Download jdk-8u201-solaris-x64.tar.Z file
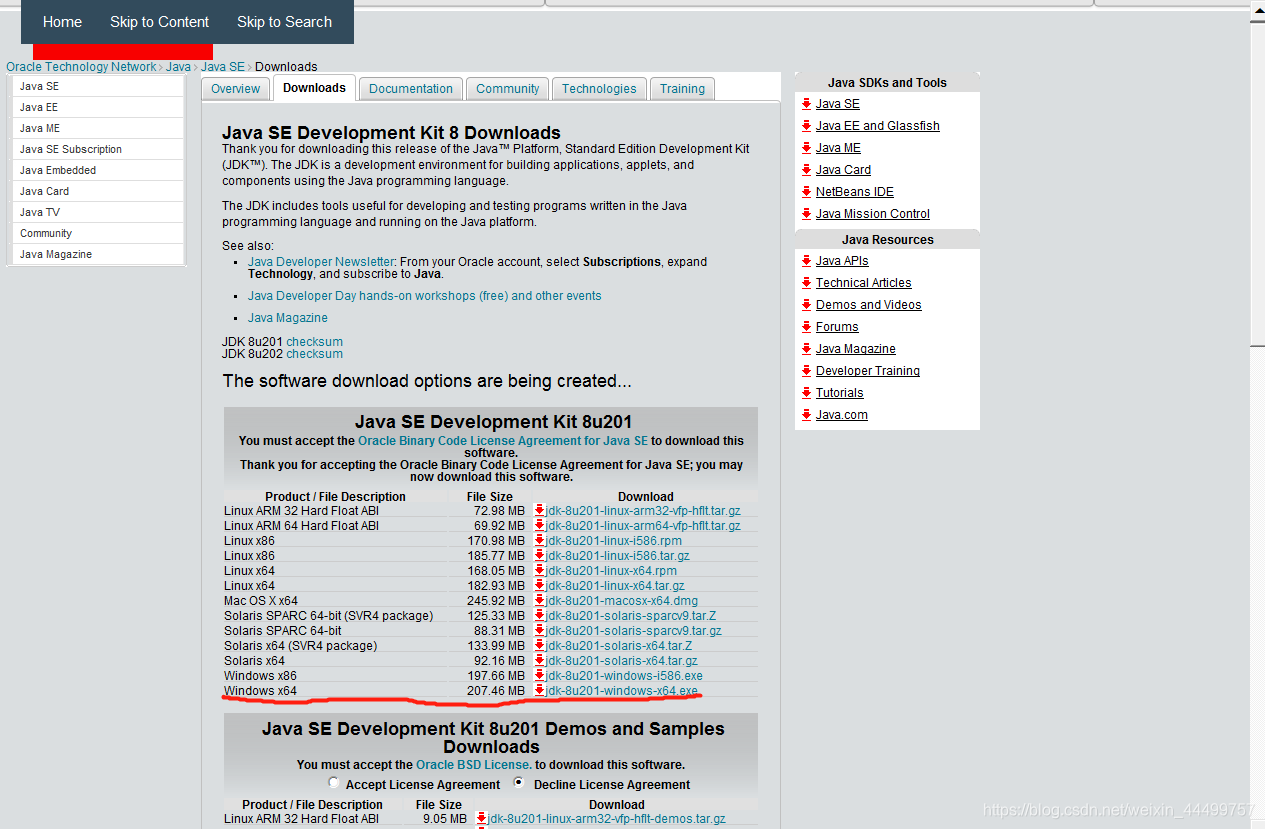The image size is (1265, 829). coord(620,646)
